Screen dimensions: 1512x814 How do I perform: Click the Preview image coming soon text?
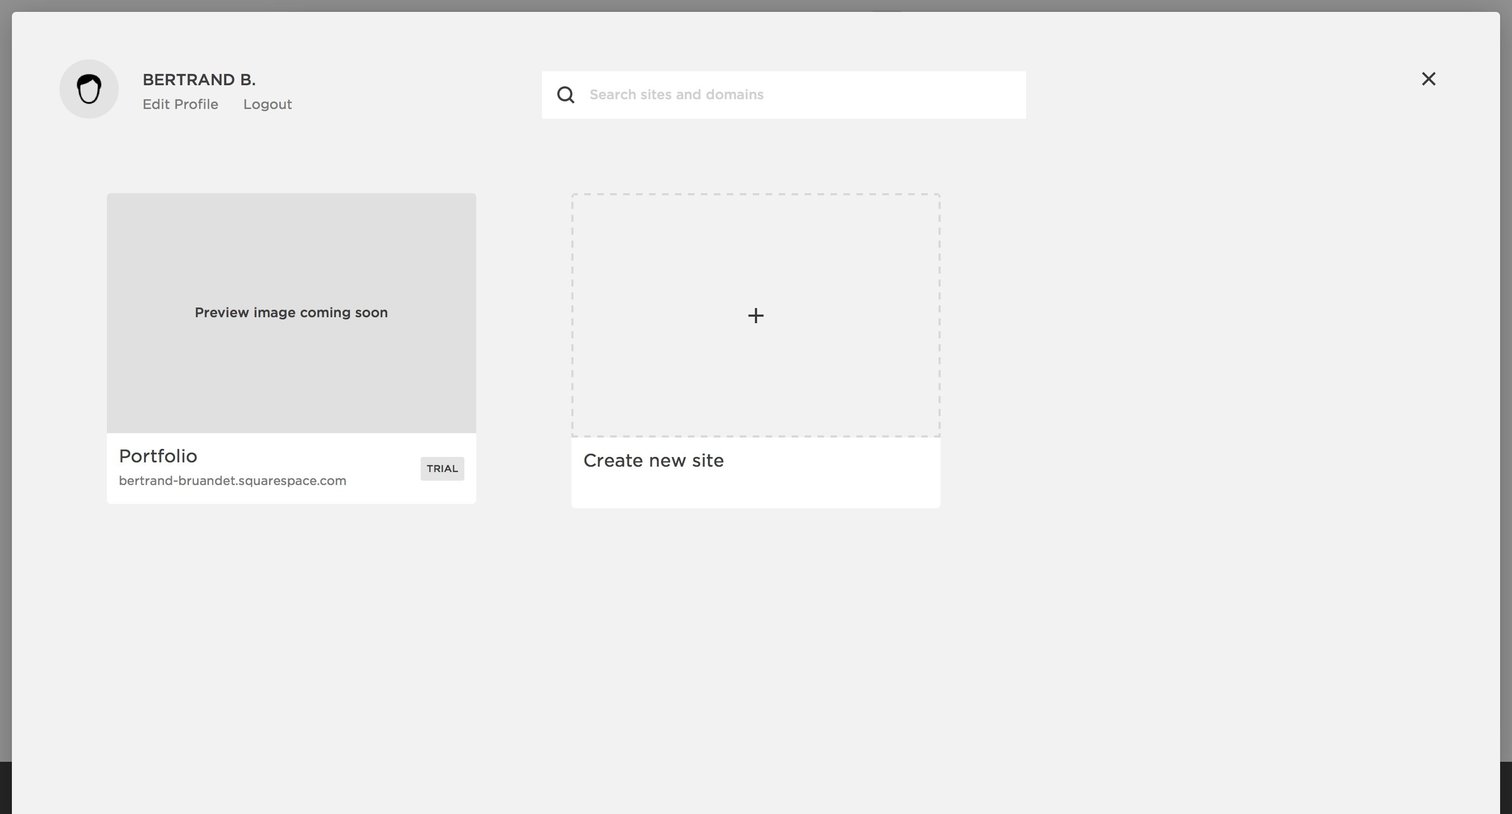291,313
